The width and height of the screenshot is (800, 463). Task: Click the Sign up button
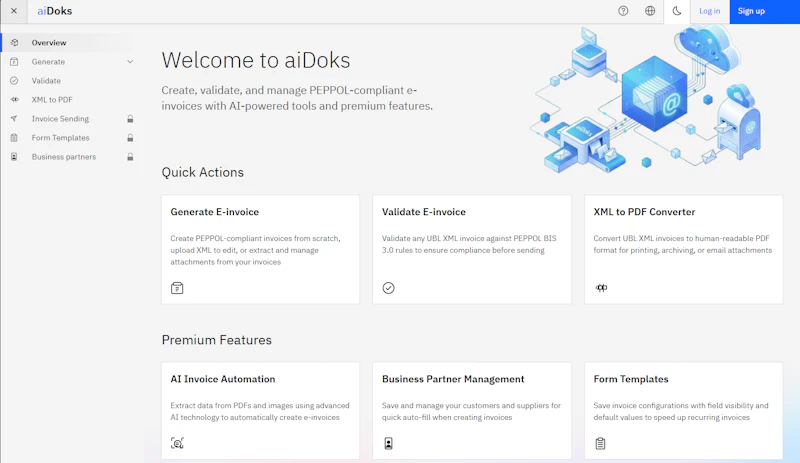point(764,11)
